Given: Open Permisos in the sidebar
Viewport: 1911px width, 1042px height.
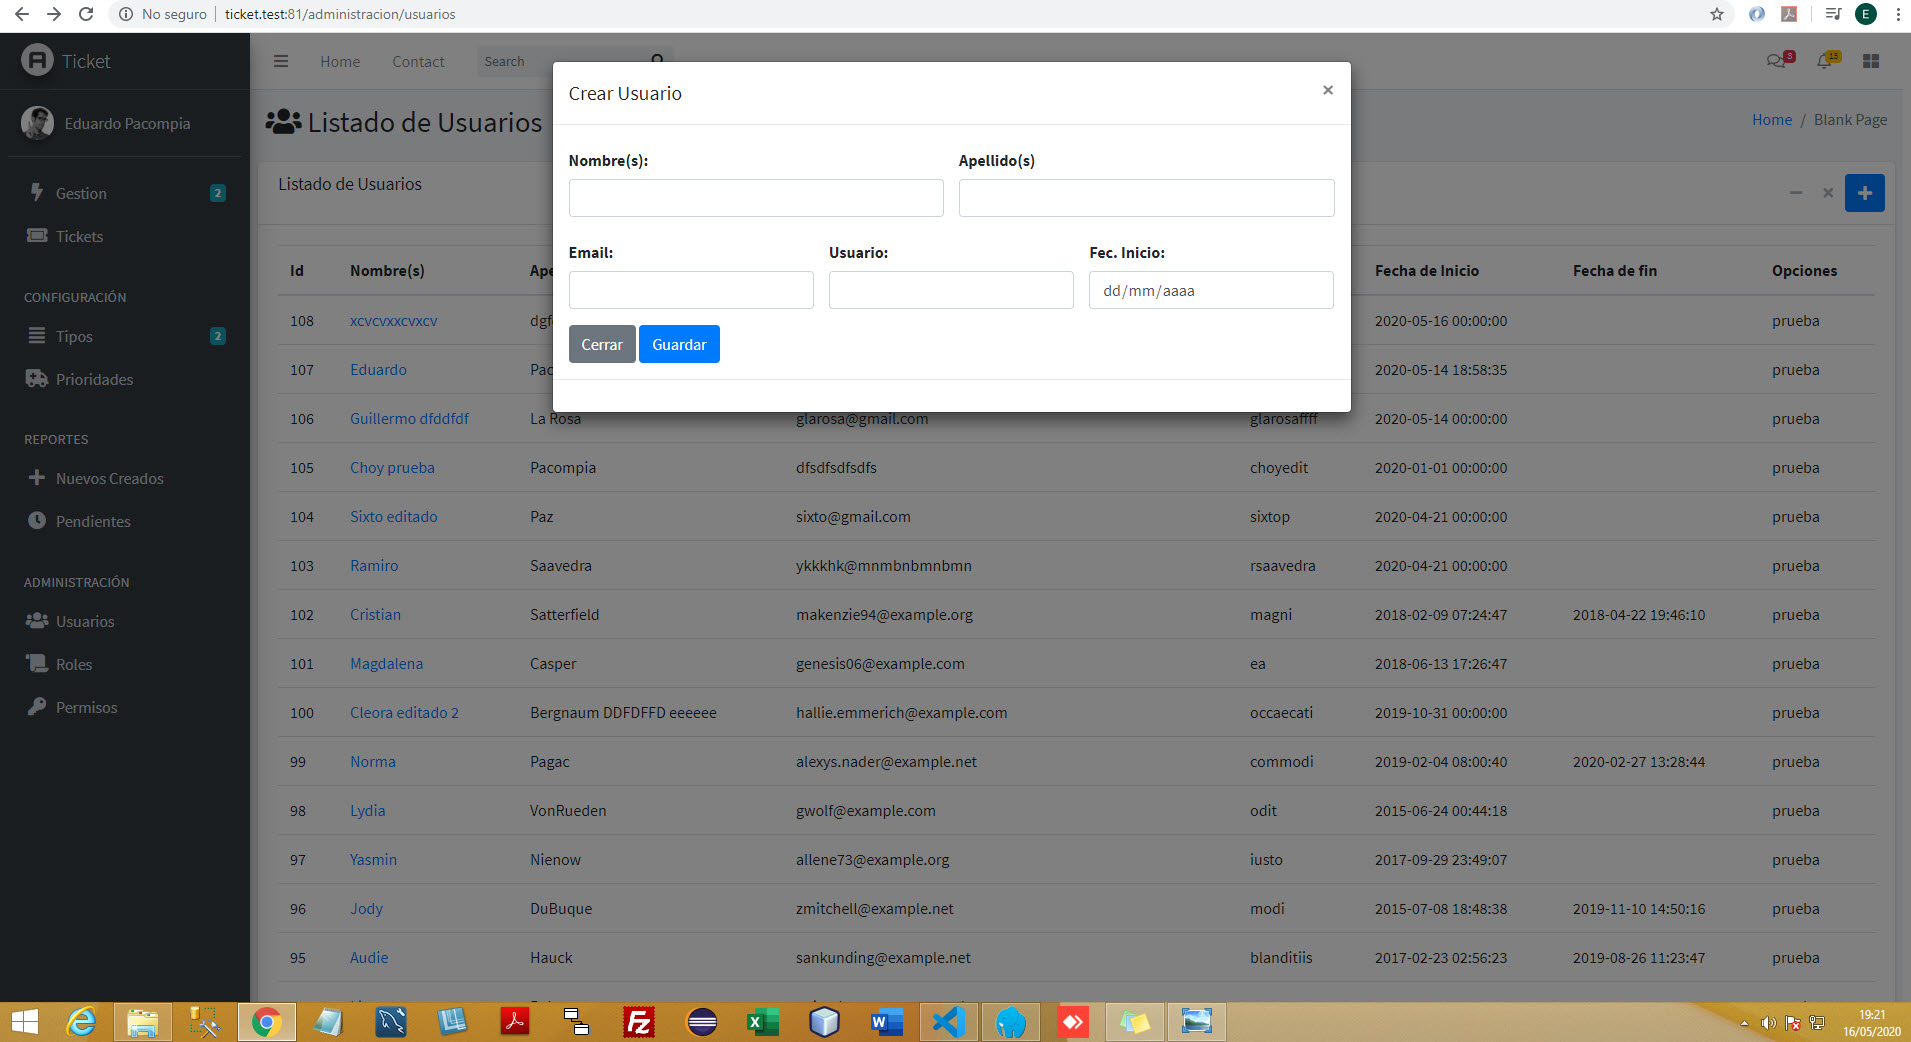Looking at the screenshot, I should tap(124, 707).
